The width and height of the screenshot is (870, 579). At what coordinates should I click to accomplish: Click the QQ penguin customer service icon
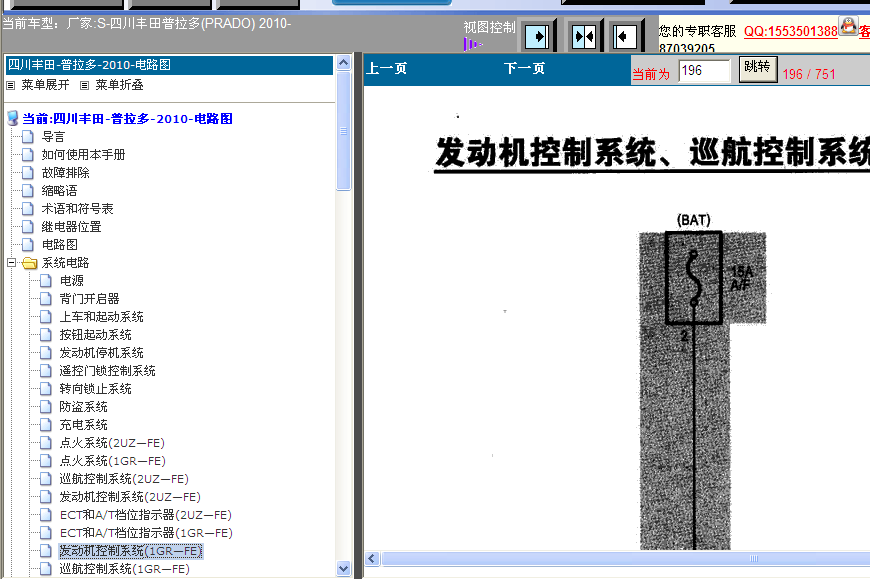[848, 26]
